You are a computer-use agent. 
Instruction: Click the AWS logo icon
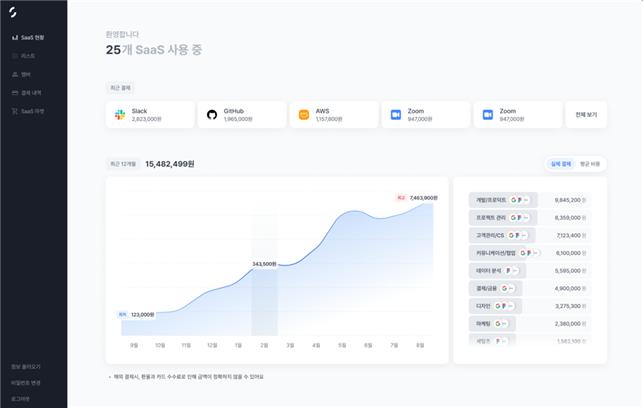[x=304, y=115]
